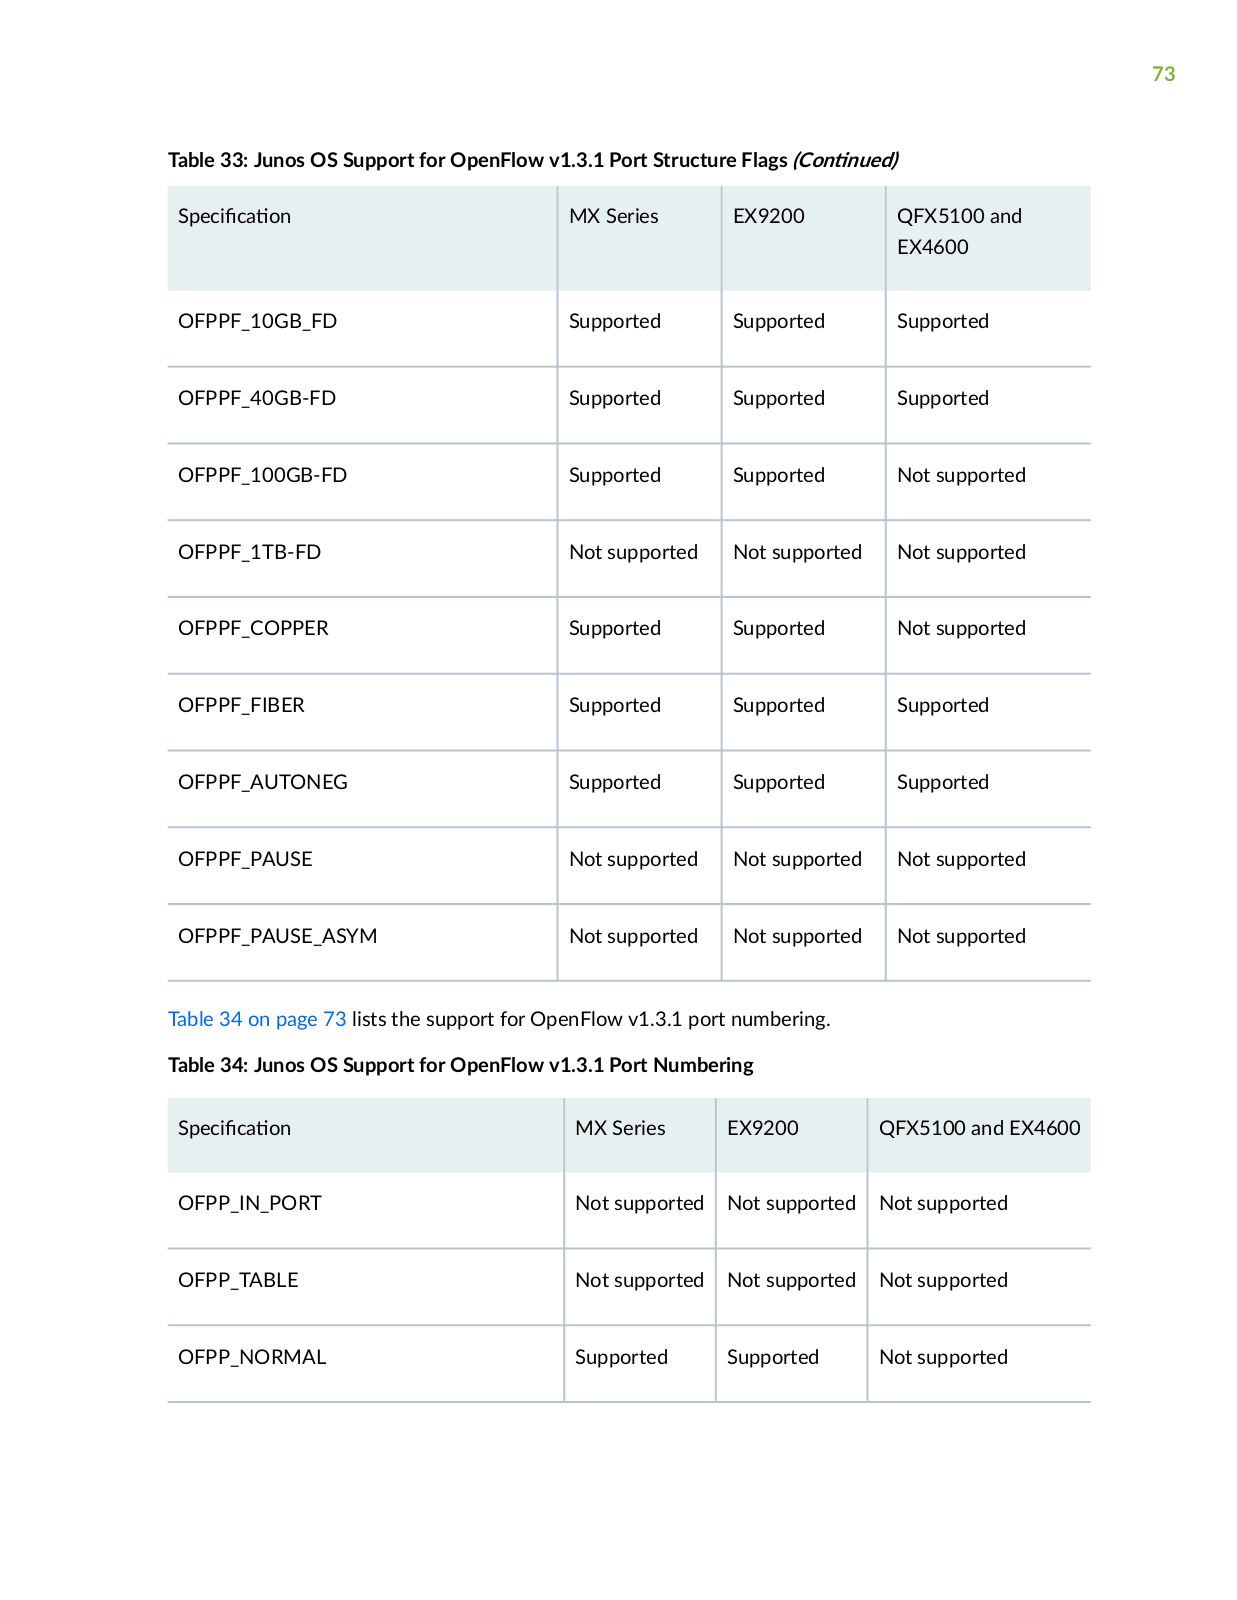Viewport: 1237px width, 1600px height.
Task: Click the OFPP_TABLE row label
Action: pyautogui.click(x=238, y=1280)
